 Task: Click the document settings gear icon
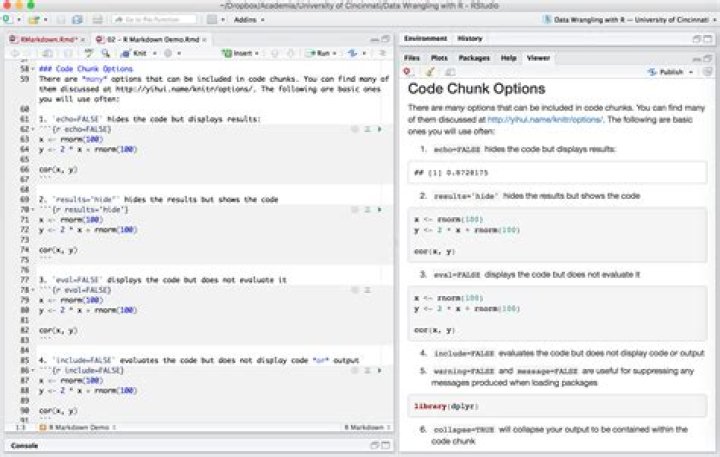coord(168,54)
